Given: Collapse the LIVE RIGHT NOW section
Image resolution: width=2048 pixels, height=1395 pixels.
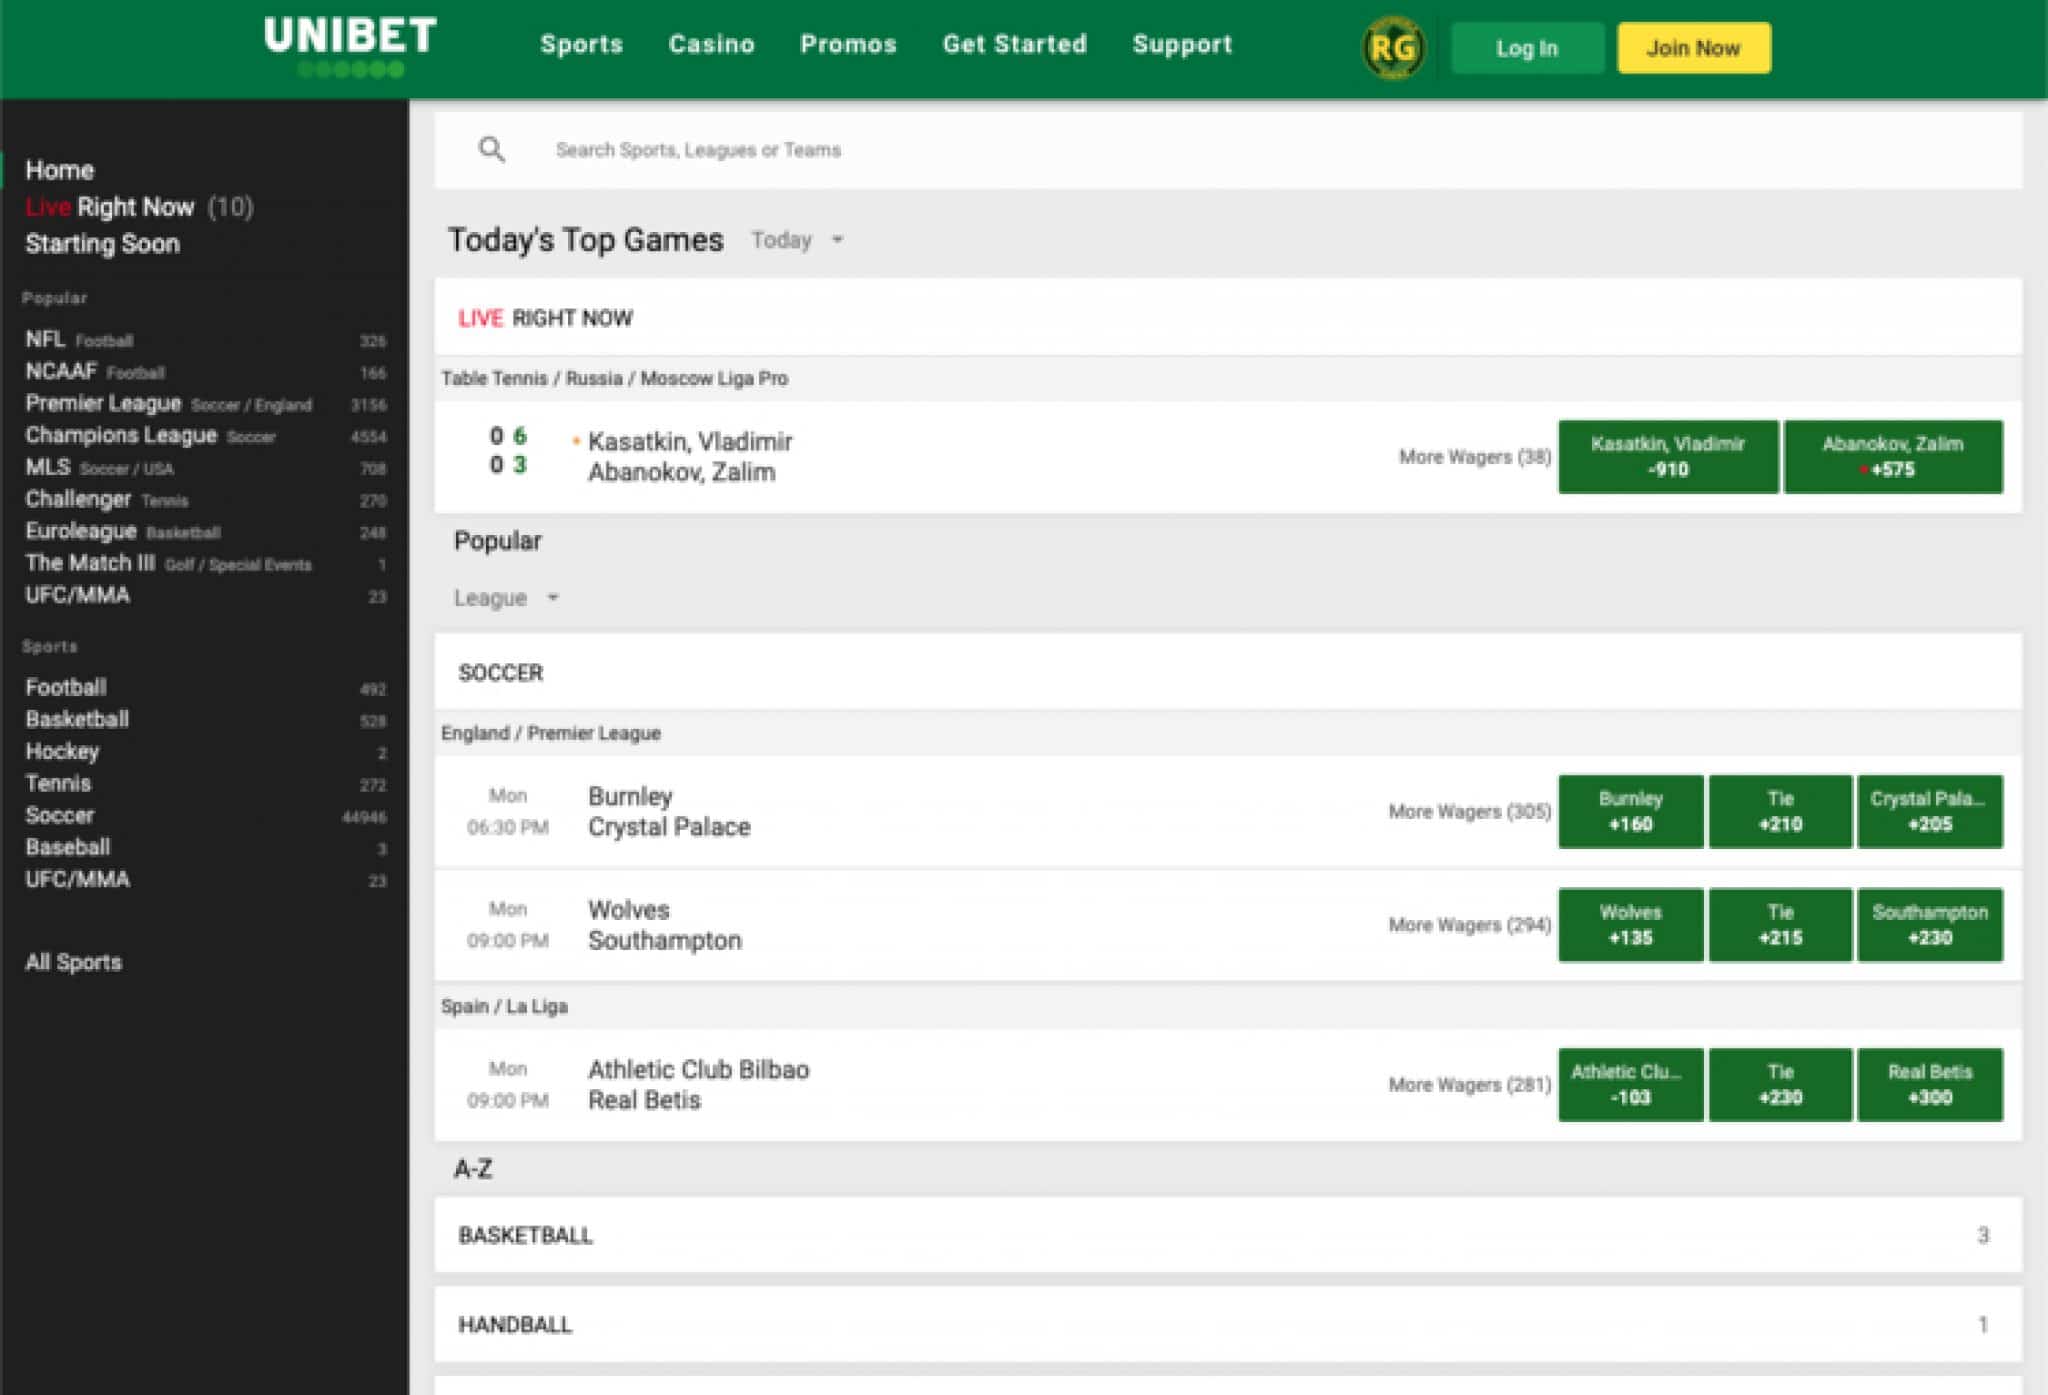Looking at the screenshot, I should pyautogui.click(x=1228, y=318).
